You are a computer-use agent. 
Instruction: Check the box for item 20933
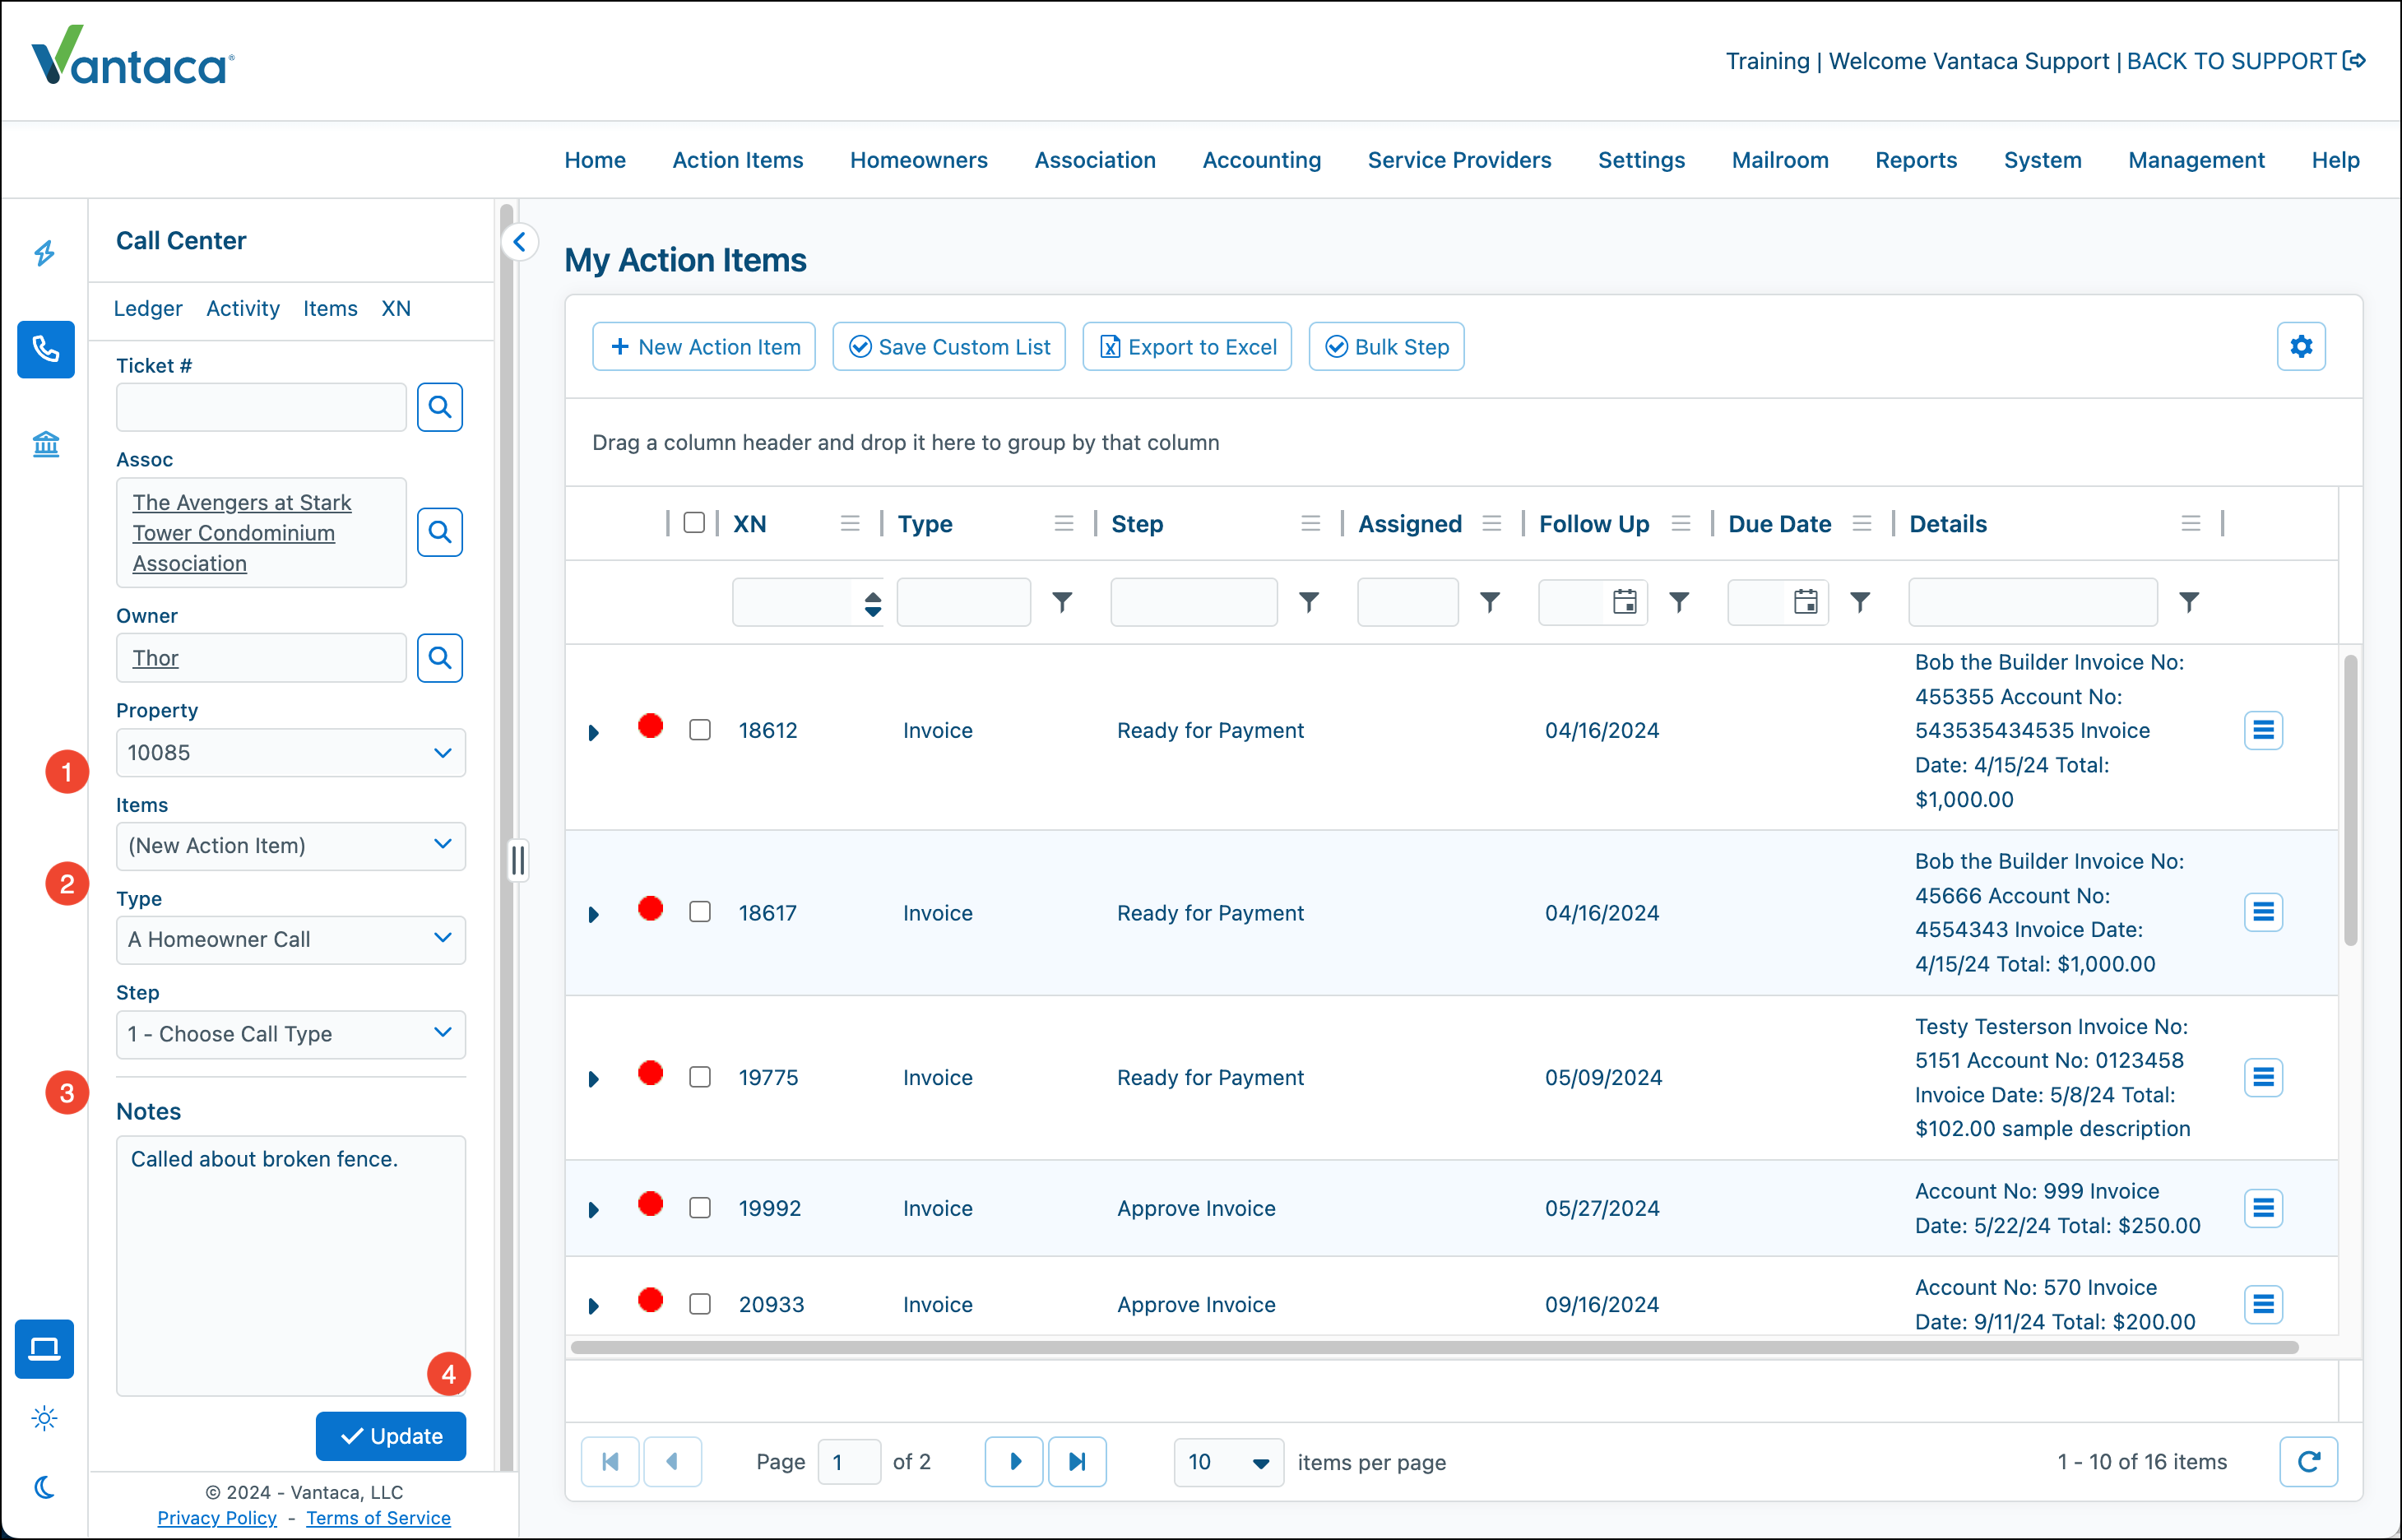click(x=700, y=1304)
